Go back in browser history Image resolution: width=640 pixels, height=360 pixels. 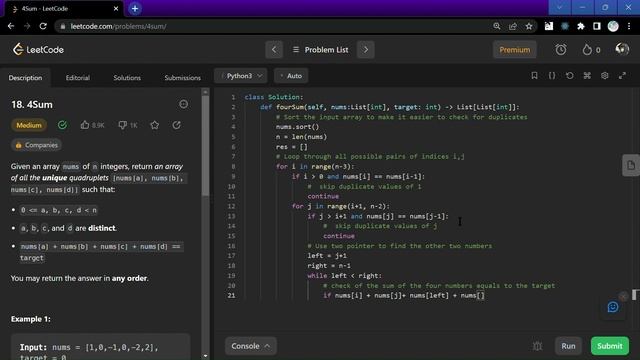pyautogui.click(x=11, y=26)
